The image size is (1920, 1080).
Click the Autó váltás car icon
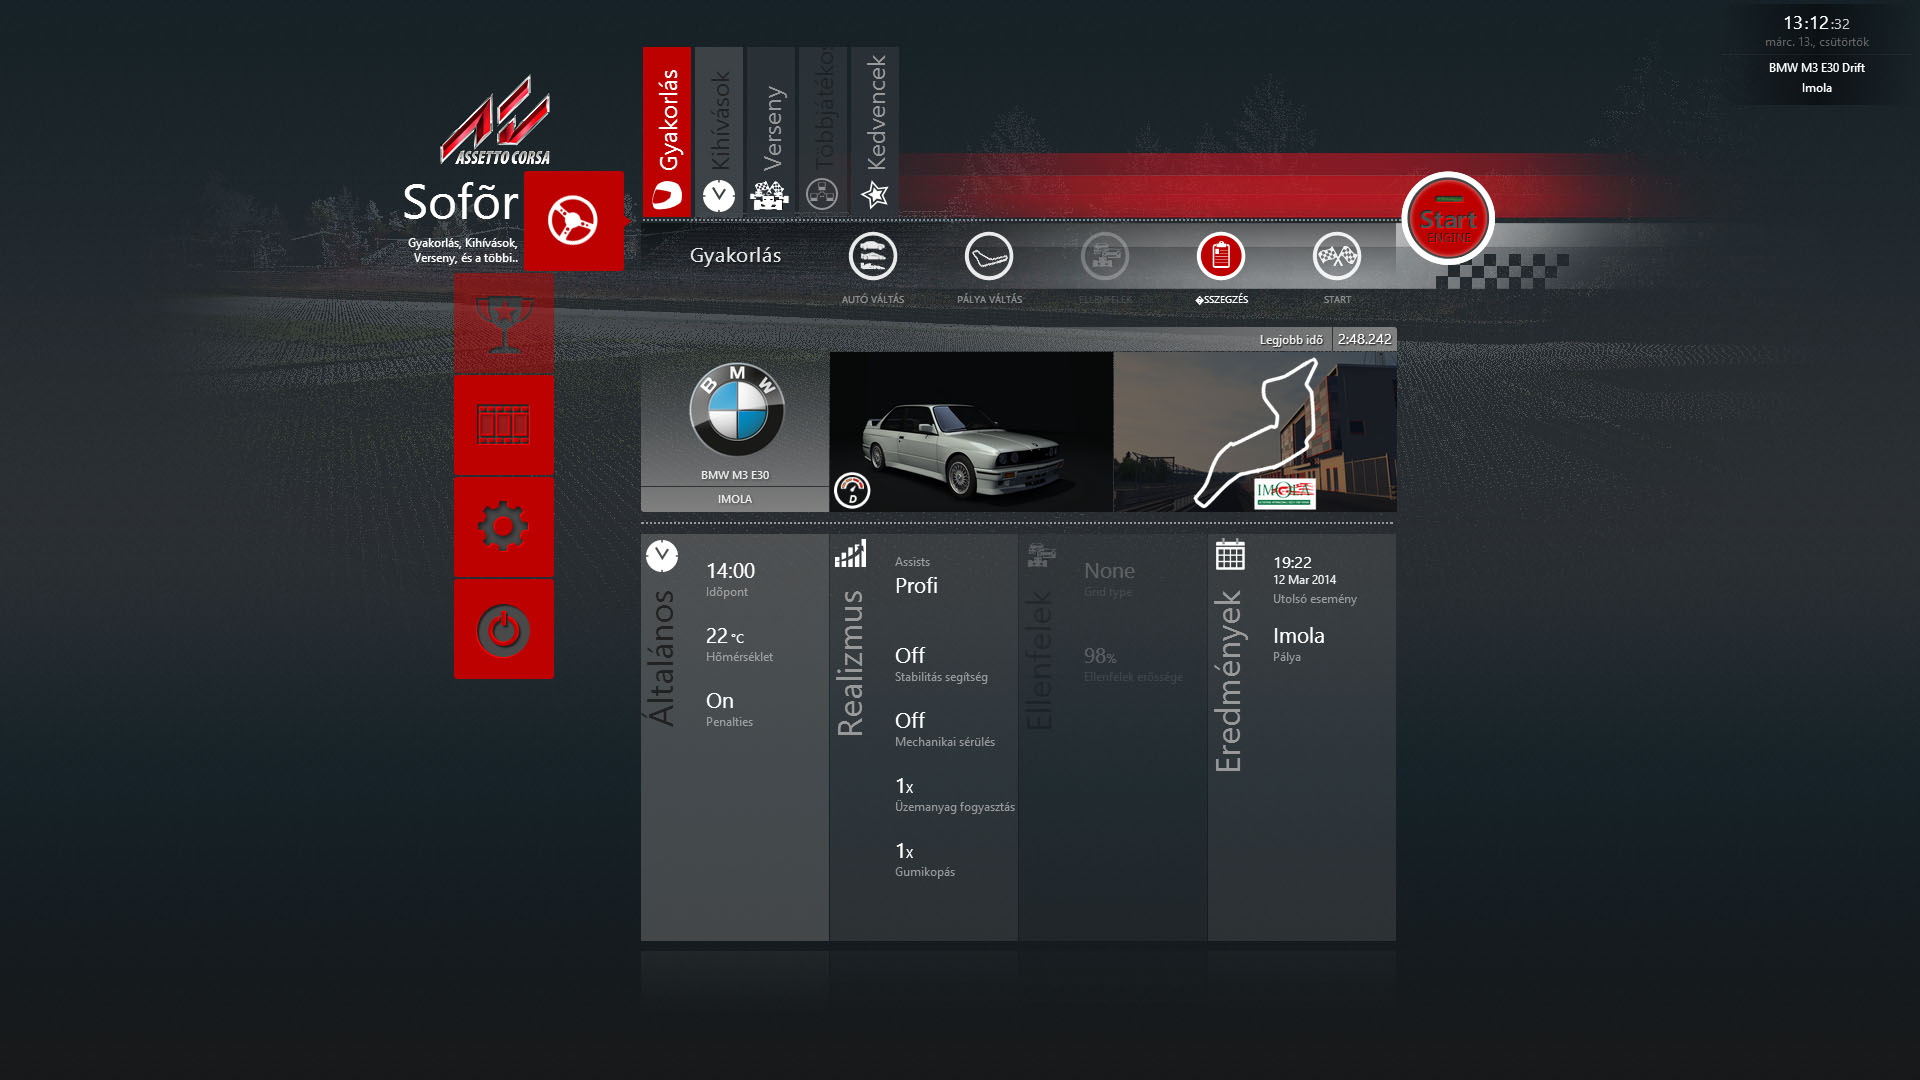point(872,257)
